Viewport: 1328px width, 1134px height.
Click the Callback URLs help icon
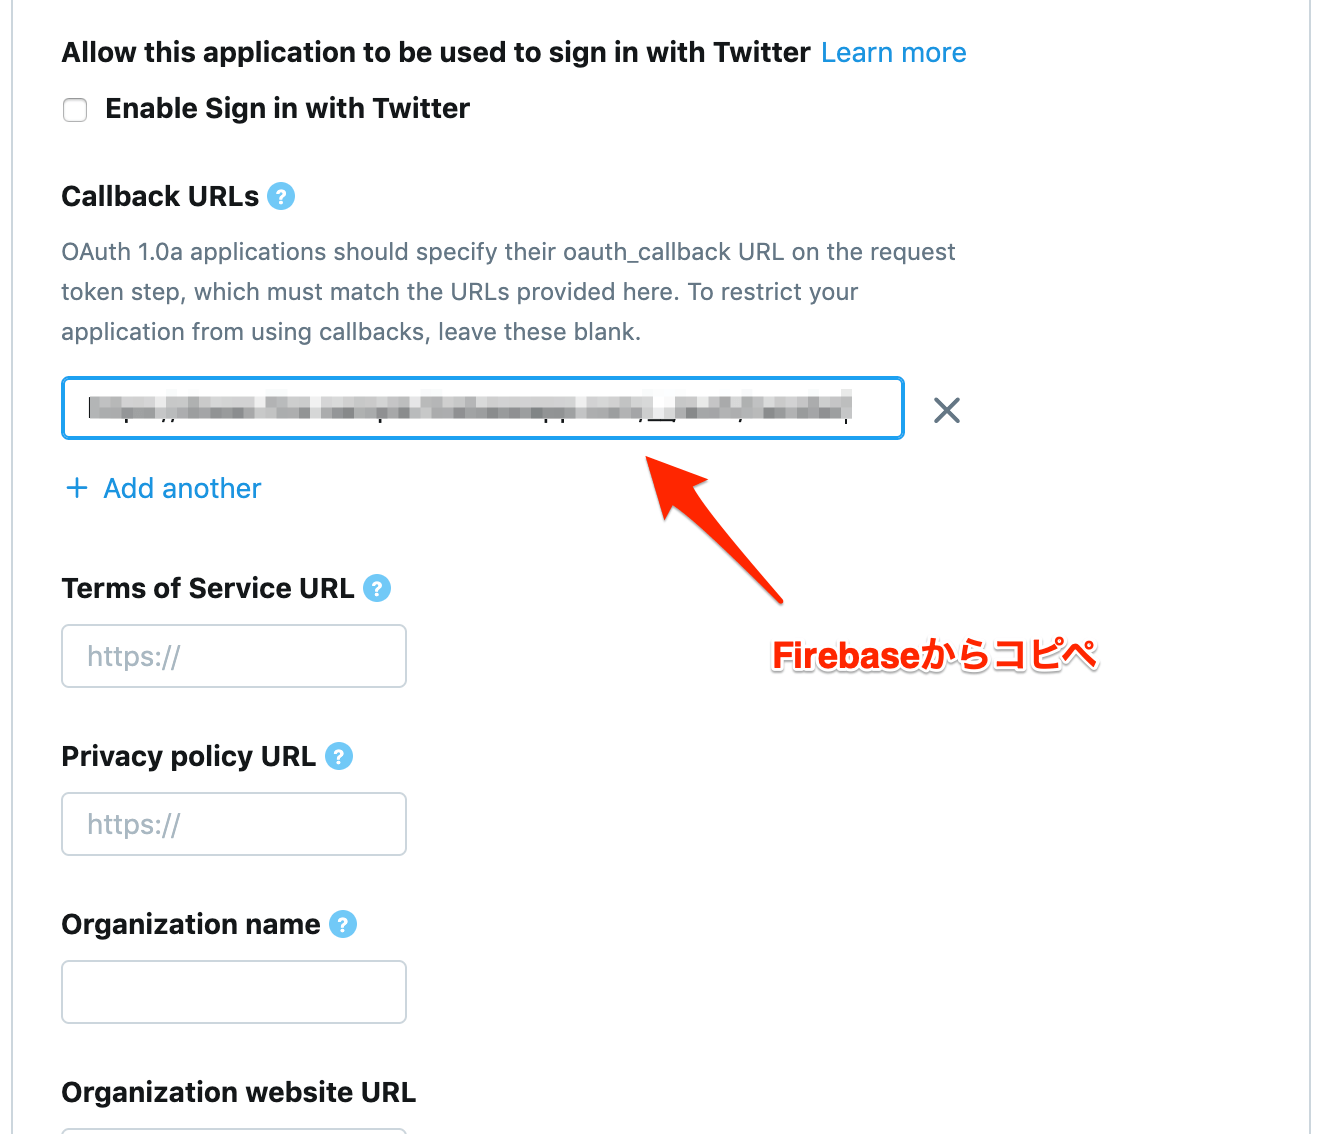coord(282,197)
